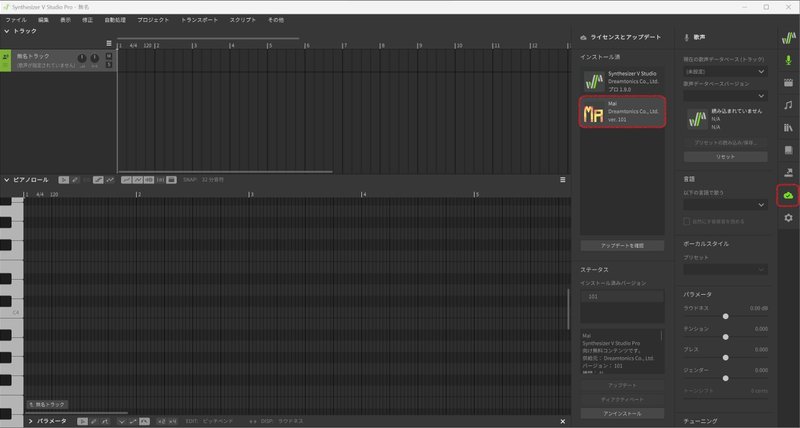
Task: Open the current voice database dropdown
Action: point(725,72)
